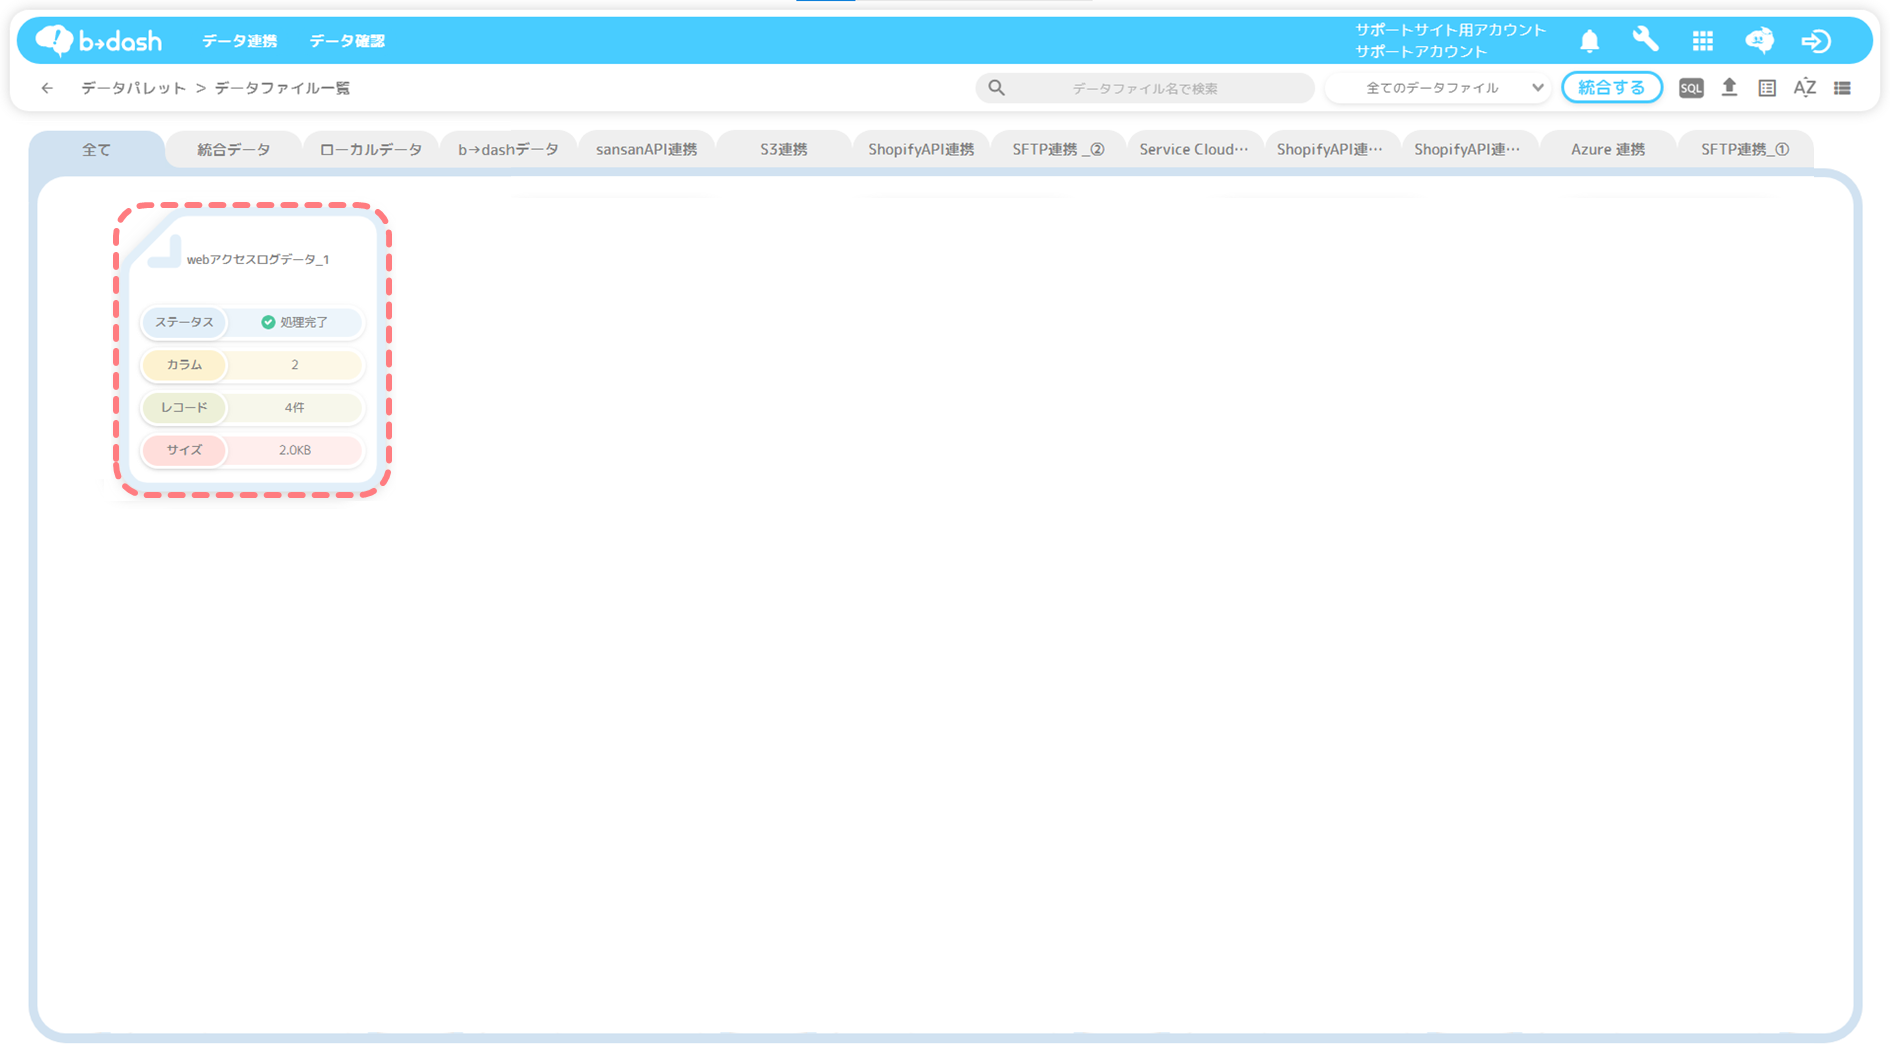
Task: Click the table view icon
Action: pyautogui.click(x=1767, y=88)
